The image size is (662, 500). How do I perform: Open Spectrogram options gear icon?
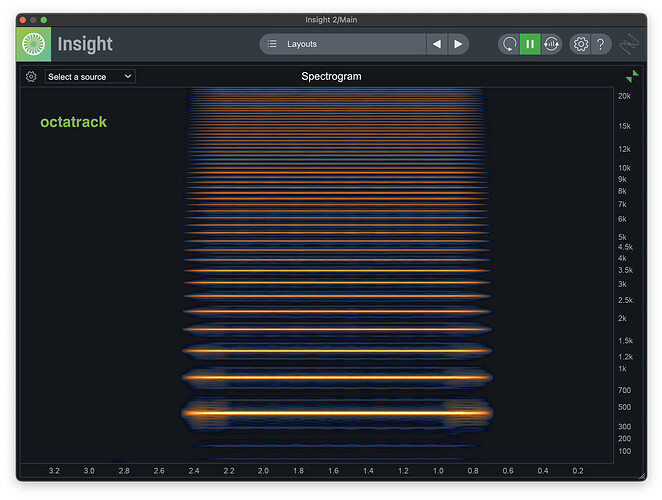(x=31, y=77)
